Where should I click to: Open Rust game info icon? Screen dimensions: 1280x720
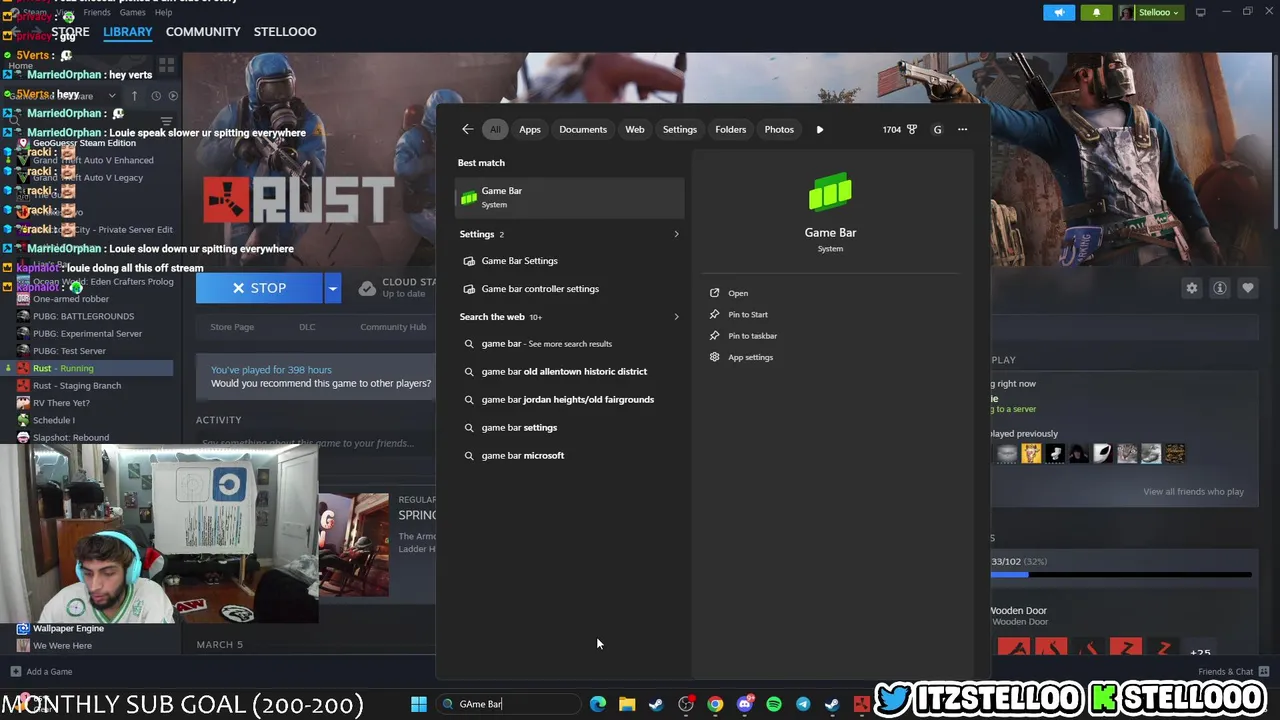1219,288
